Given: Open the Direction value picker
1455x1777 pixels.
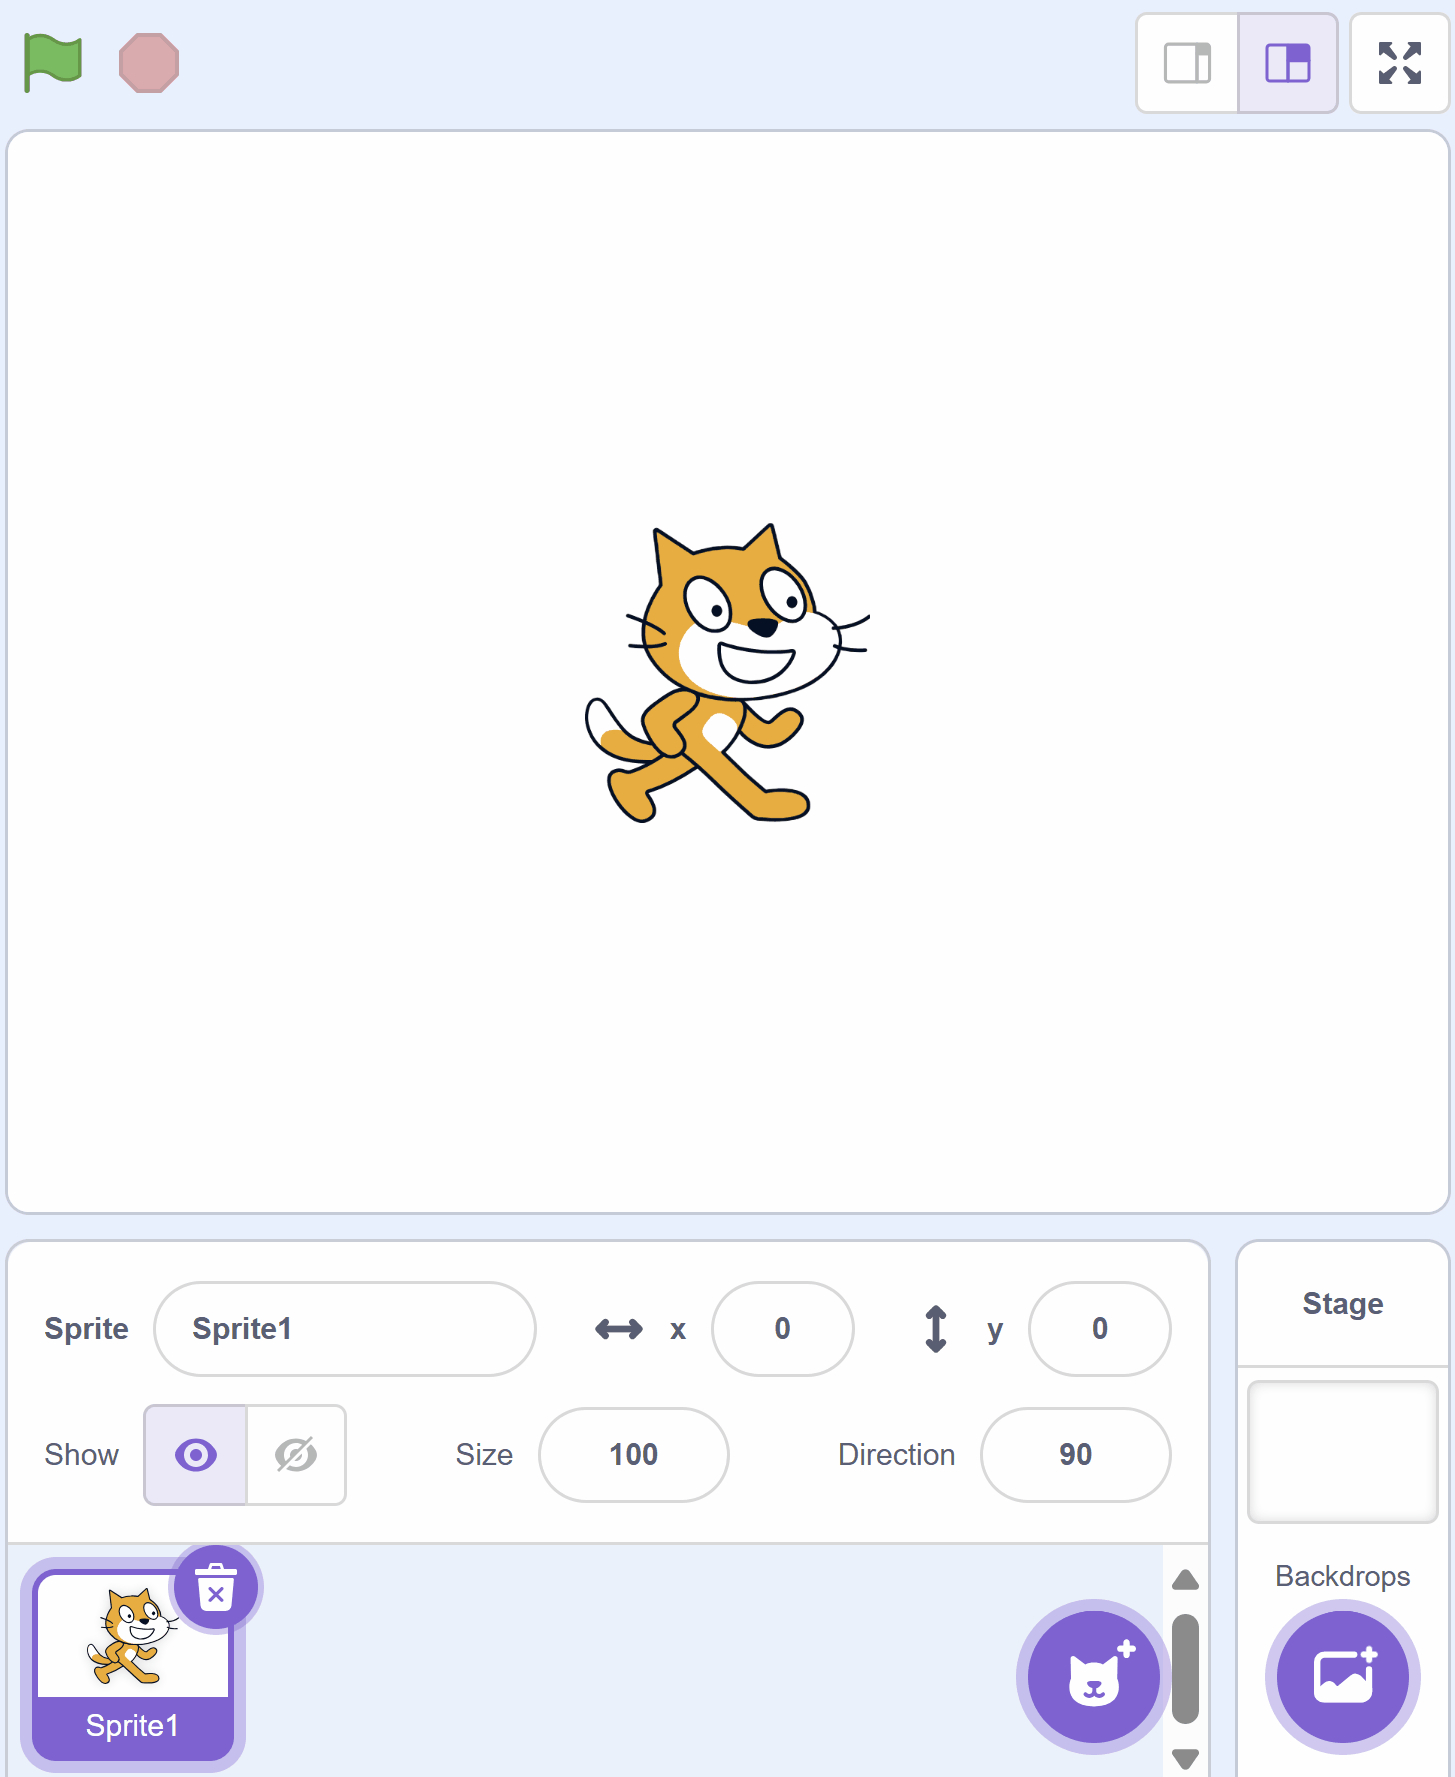Looking at the screenshot, I should click(1075, 1455).
